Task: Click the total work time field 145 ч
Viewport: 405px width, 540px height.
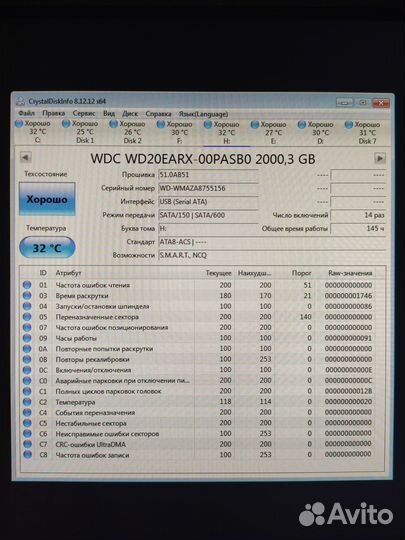Action: pyautogui.click(x=358, y=228)
